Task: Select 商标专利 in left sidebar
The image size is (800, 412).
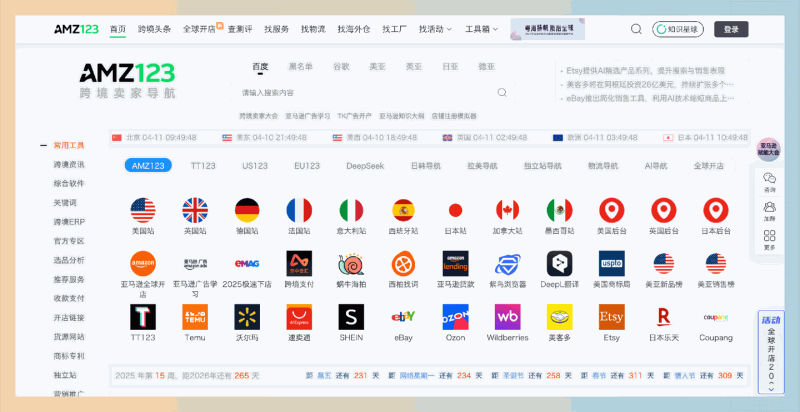Action: click(69, 356)
